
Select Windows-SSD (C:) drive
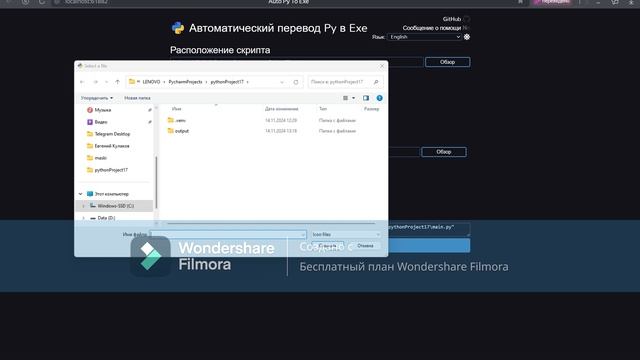[x=116, y=206]
